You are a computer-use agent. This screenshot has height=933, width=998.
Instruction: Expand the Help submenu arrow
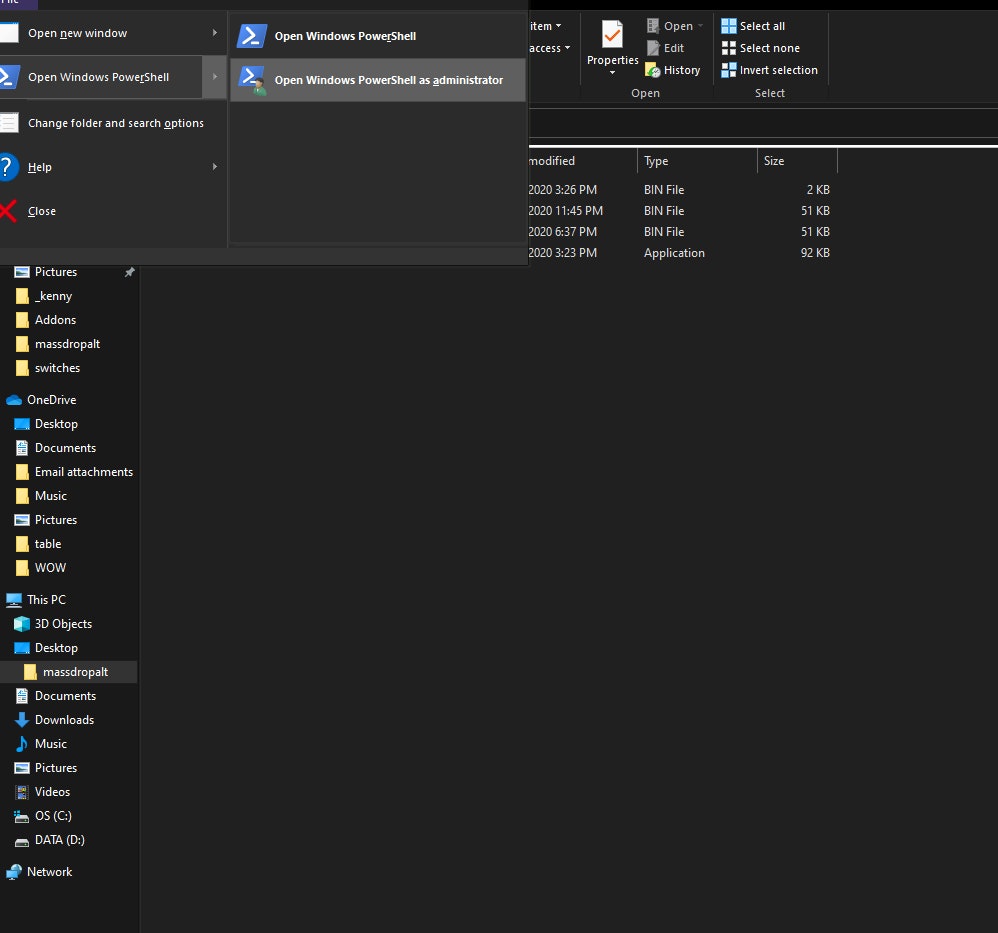coord(214,167)
